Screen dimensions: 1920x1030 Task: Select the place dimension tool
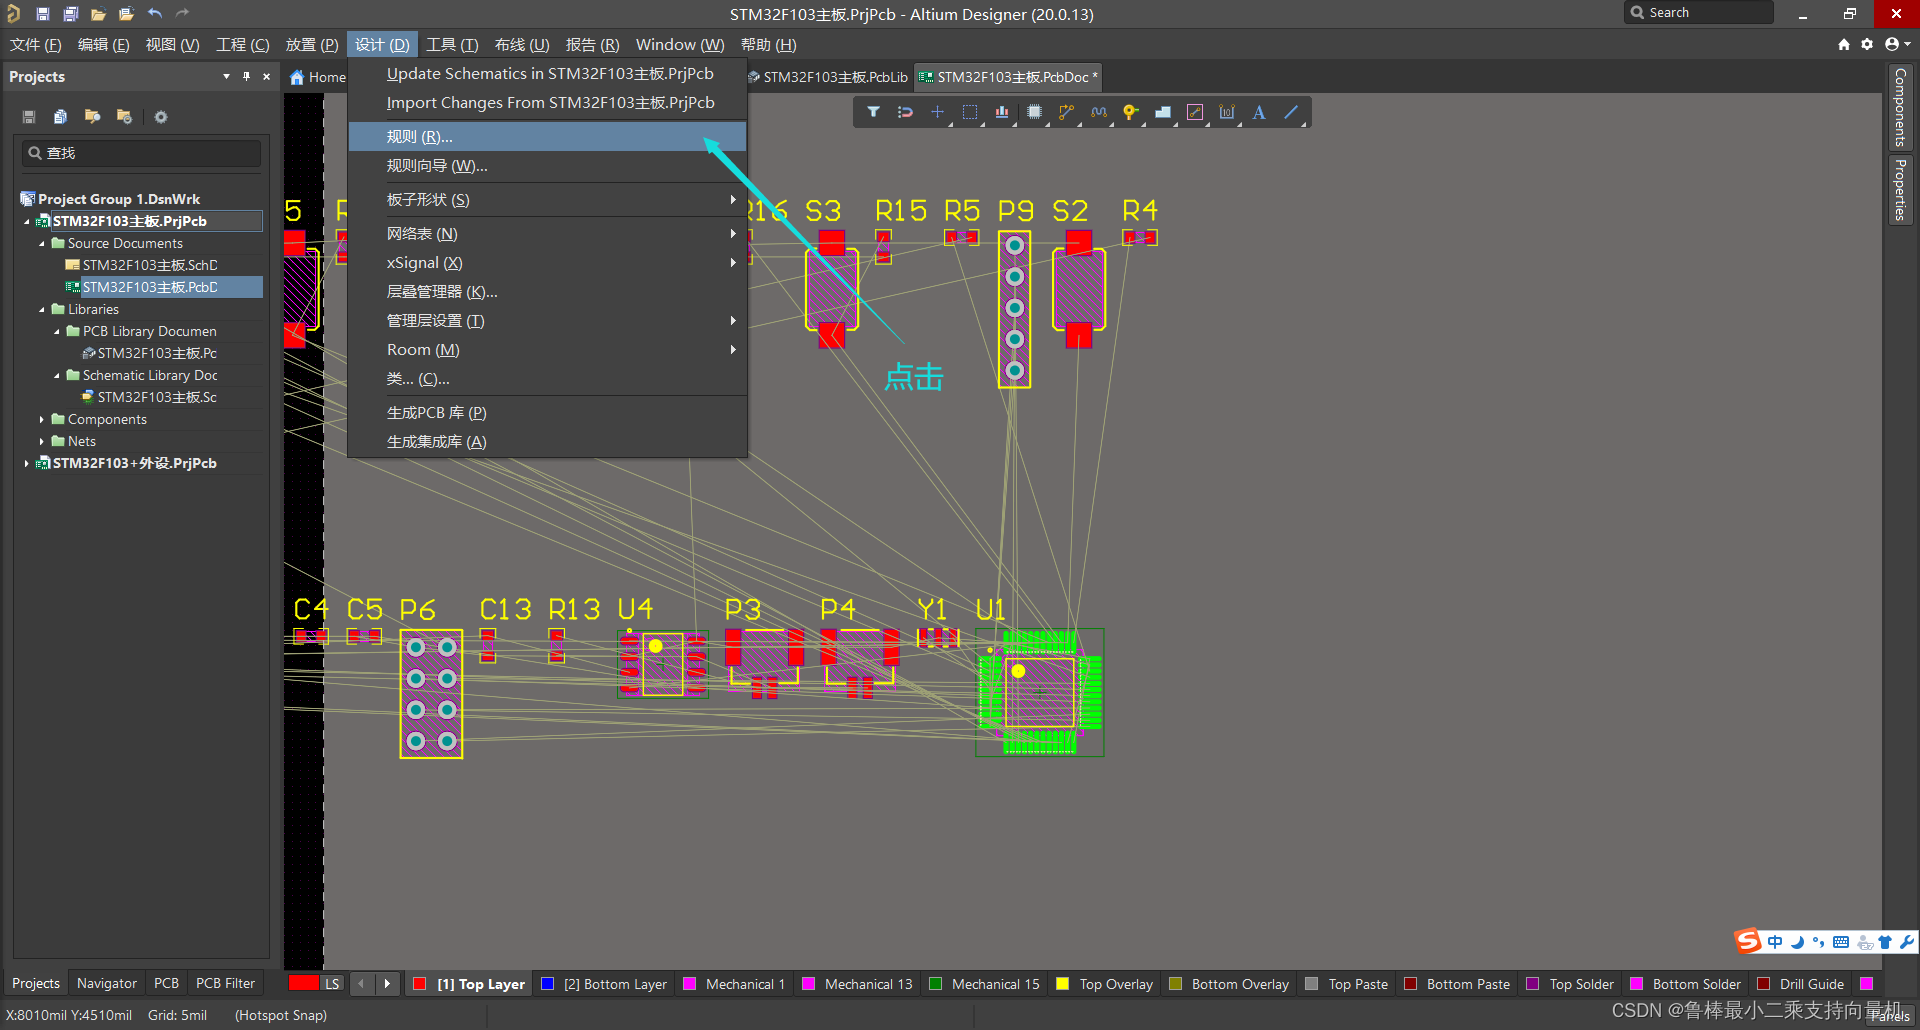(x=1227, y=112)
